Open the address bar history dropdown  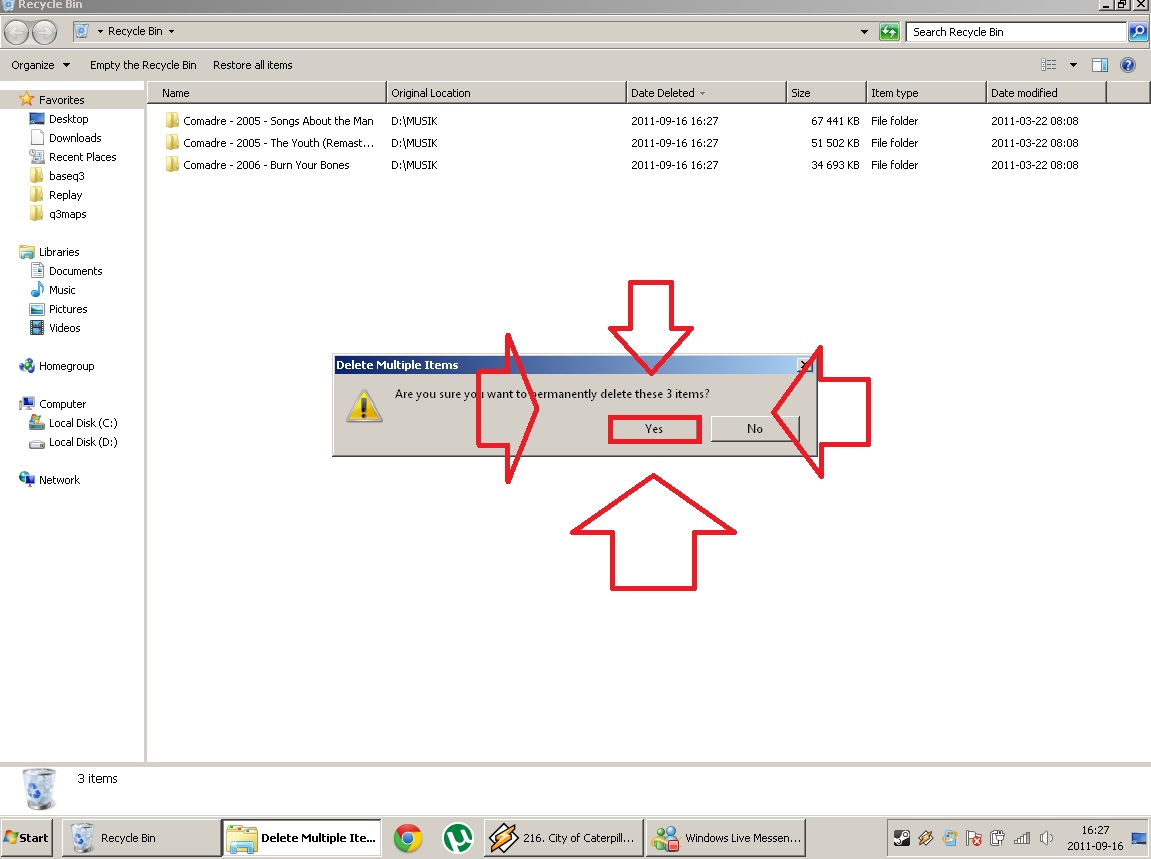(x=864, y=32)
